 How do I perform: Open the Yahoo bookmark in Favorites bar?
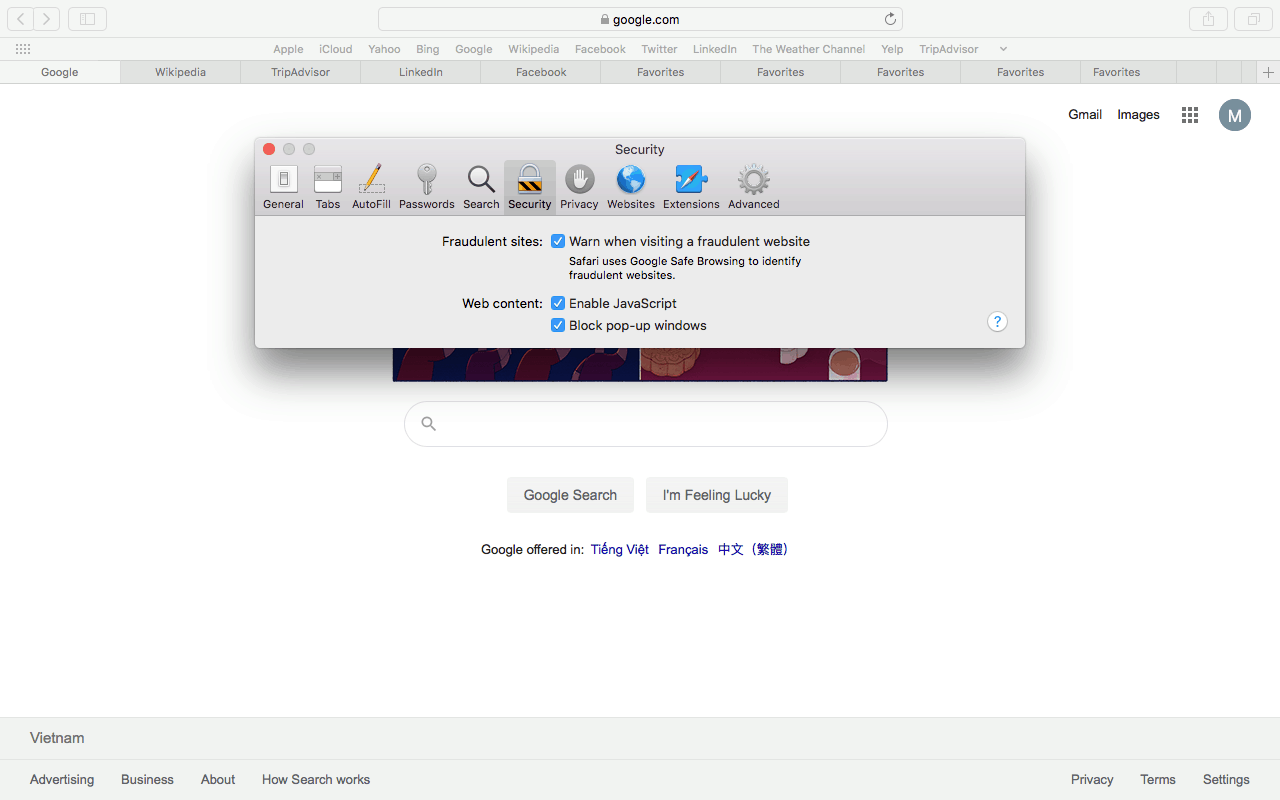click(384, 49)
